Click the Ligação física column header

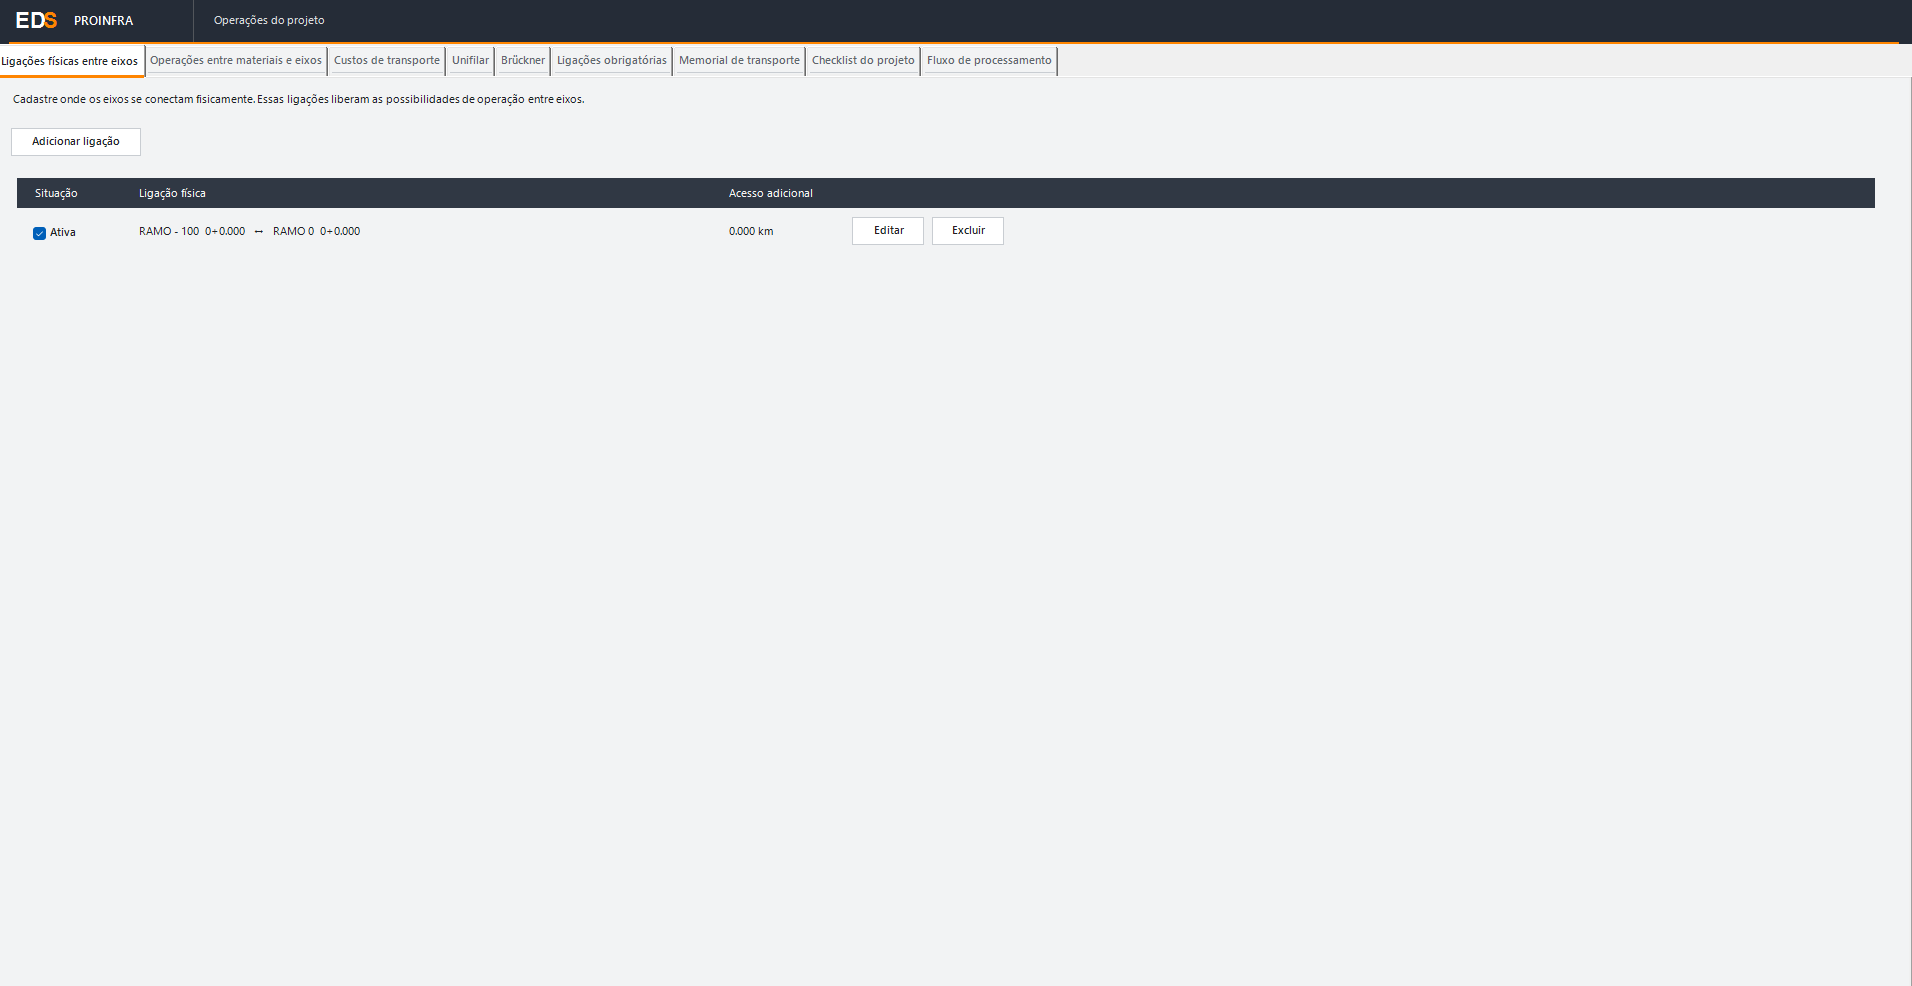pyautogui.click(x=172, y=193)
